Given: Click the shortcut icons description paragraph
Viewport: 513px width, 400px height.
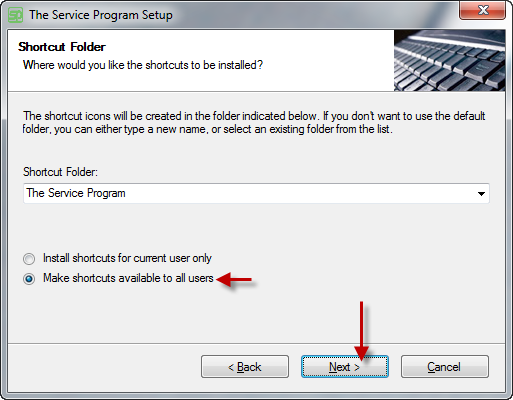Looking at the screenshot, I should 254,122.
